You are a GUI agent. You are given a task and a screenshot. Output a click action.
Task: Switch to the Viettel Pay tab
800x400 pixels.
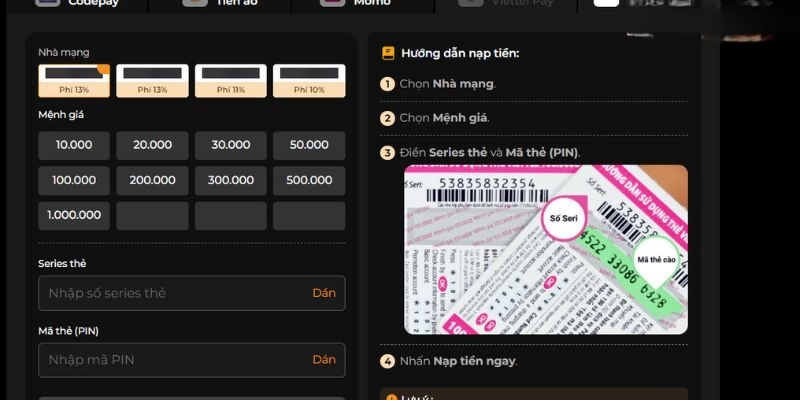[506, 4]
